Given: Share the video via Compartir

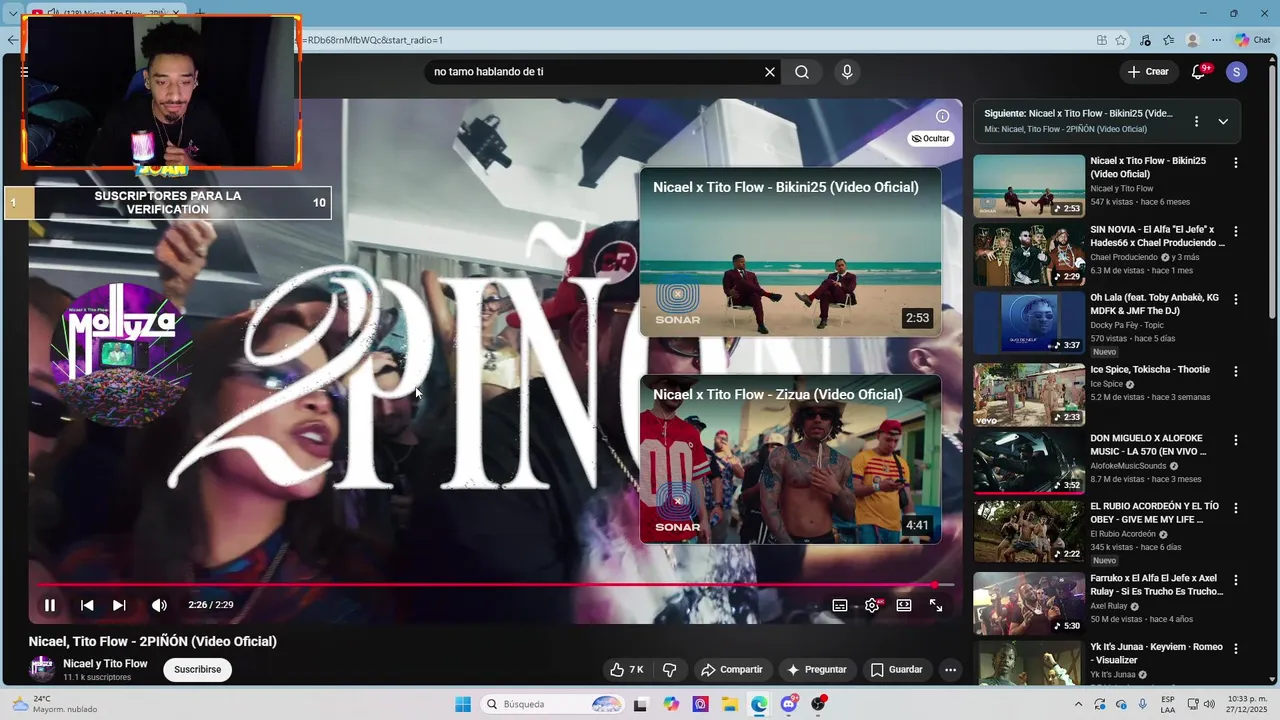Looking at the screenshot, I should (732, 670).
